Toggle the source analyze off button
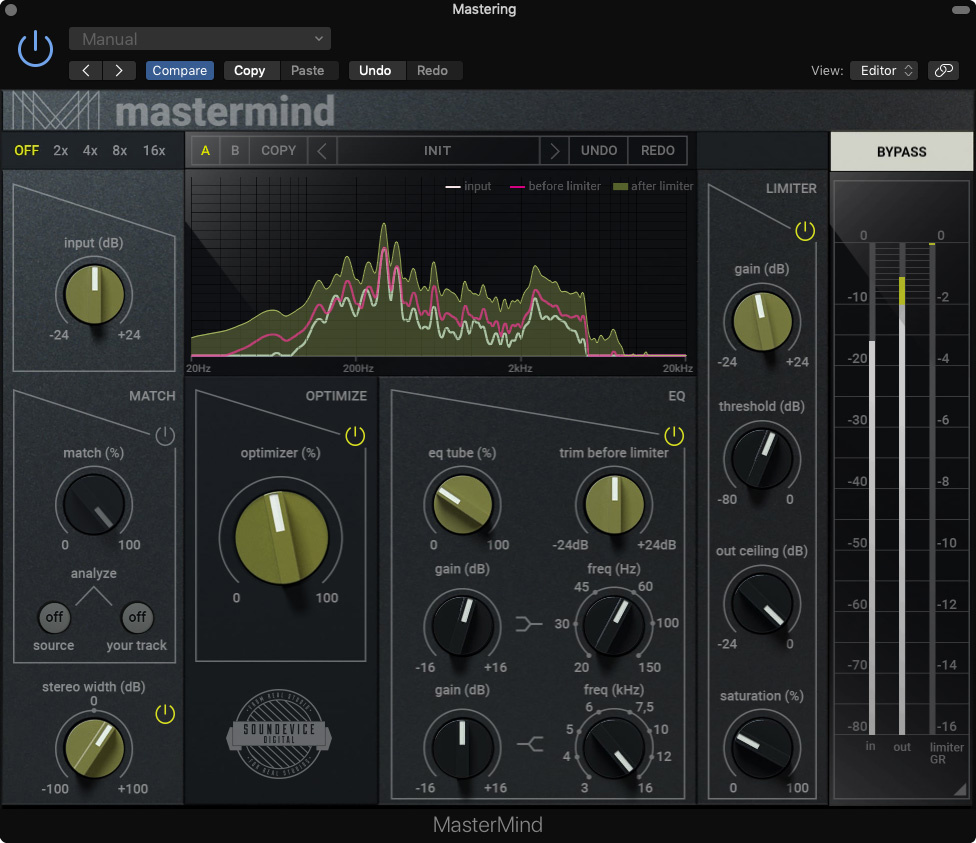Image resolution: width=976 pixels, height=843 pixels. coord(54,617)
